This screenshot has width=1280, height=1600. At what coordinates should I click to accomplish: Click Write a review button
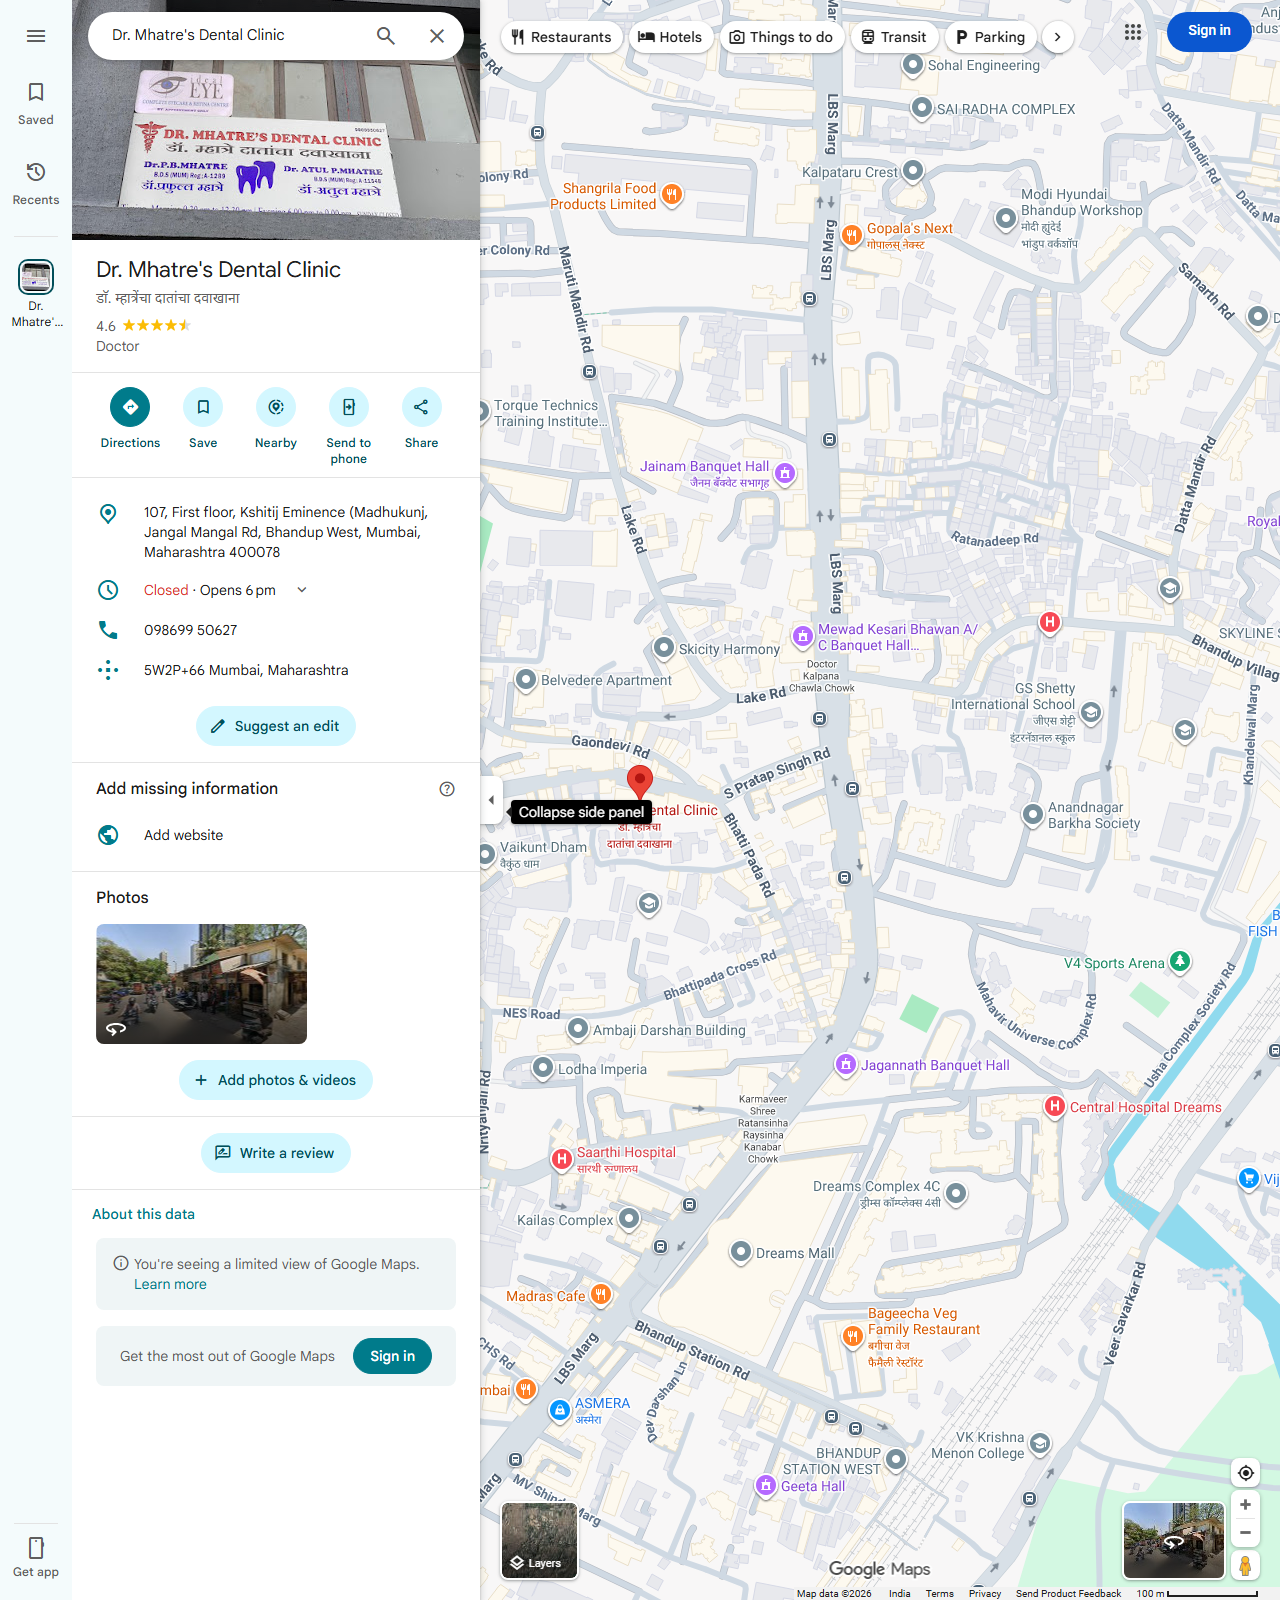pyautogui.click(x=276, y=1153)
